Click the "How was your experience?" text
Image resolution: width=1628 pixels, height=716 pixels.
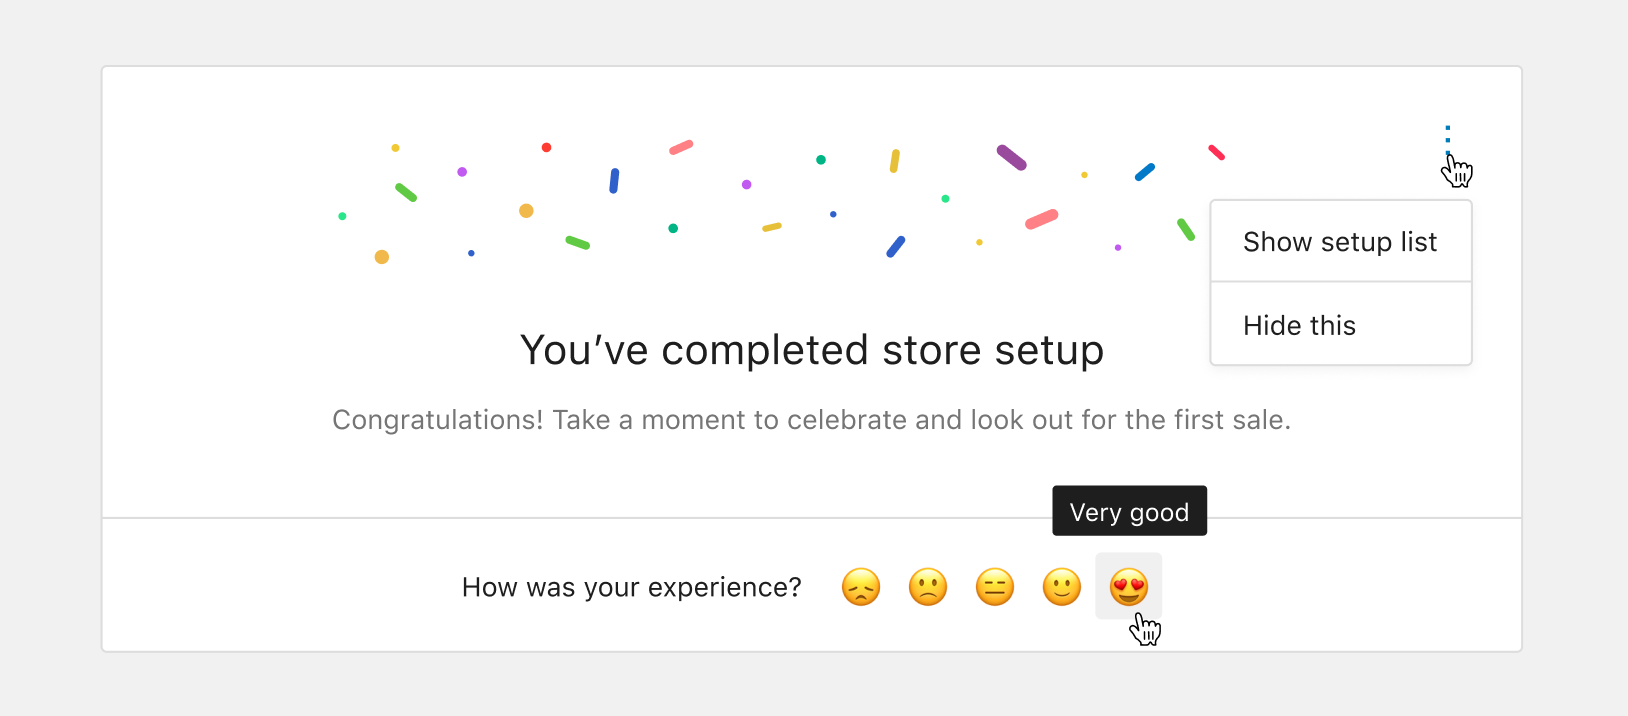click(631, 587)
